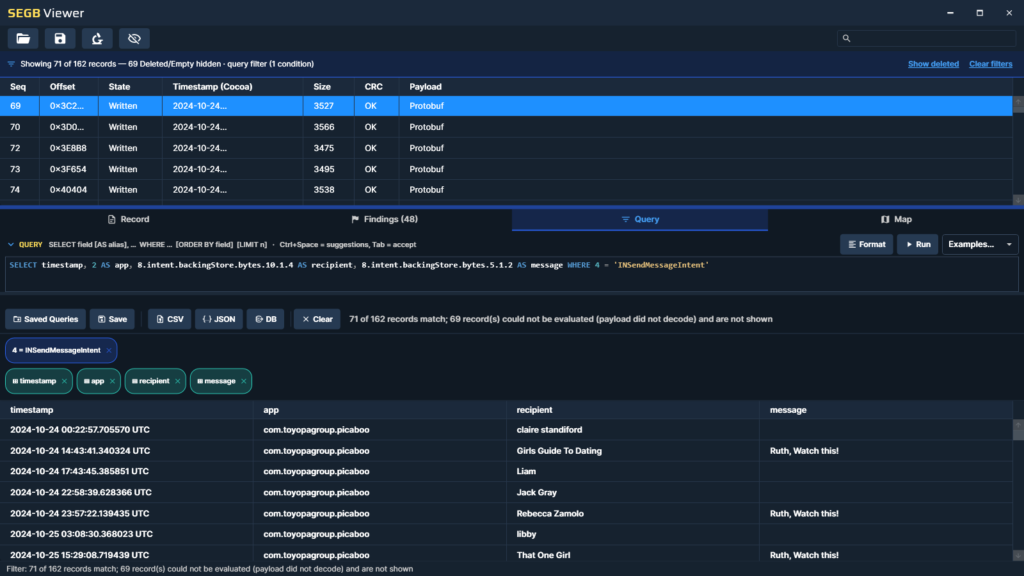The width and height of the screenshot is (1024, 576).
Task: Click the Format button
Action: click(867, 244)
